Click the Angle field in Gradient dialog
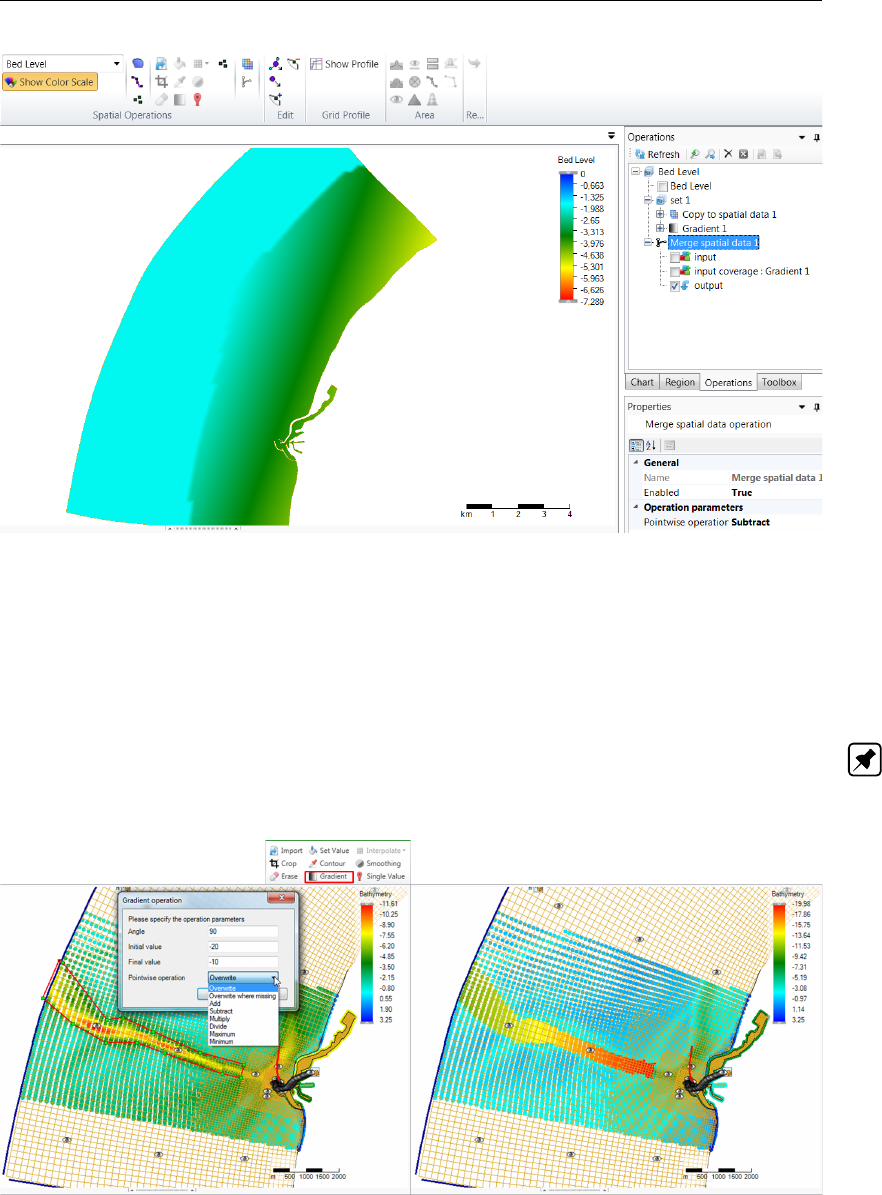The image size is (882, 1195). [242, 931]
